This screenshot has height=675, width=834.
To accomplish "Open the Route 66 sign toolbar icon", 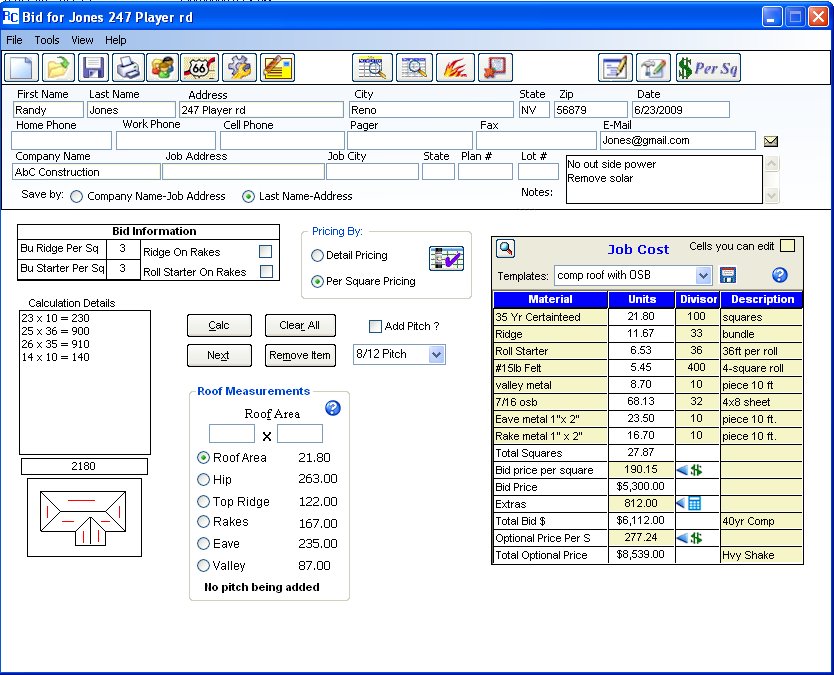I will tap(200, 67).
